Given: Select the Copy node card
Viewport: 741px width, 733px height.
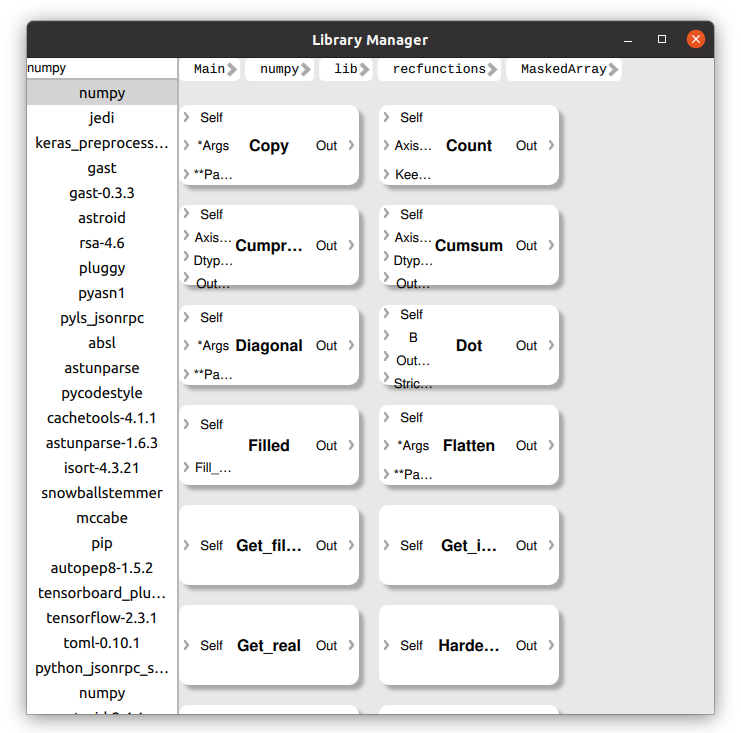Looking at the screenshot, I should (269, 145).
